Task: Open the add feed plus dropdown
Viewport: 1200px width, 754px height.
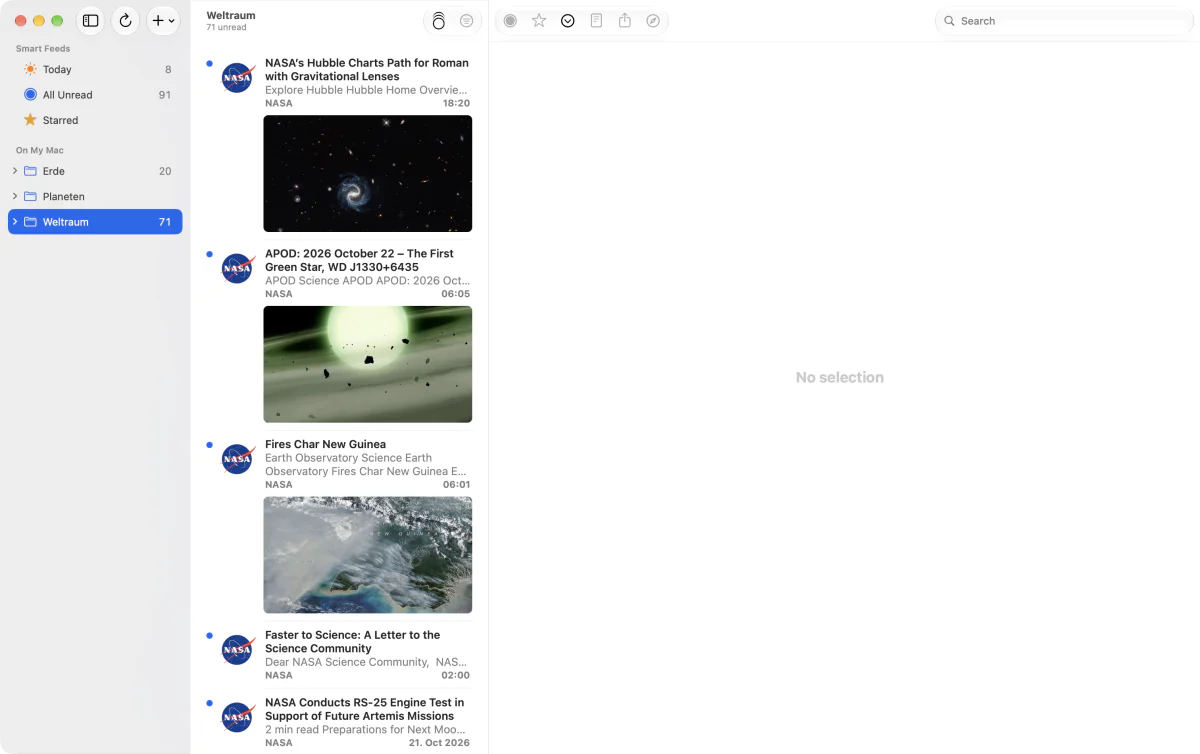Action: pyautogui.click(x=163, y=20)
